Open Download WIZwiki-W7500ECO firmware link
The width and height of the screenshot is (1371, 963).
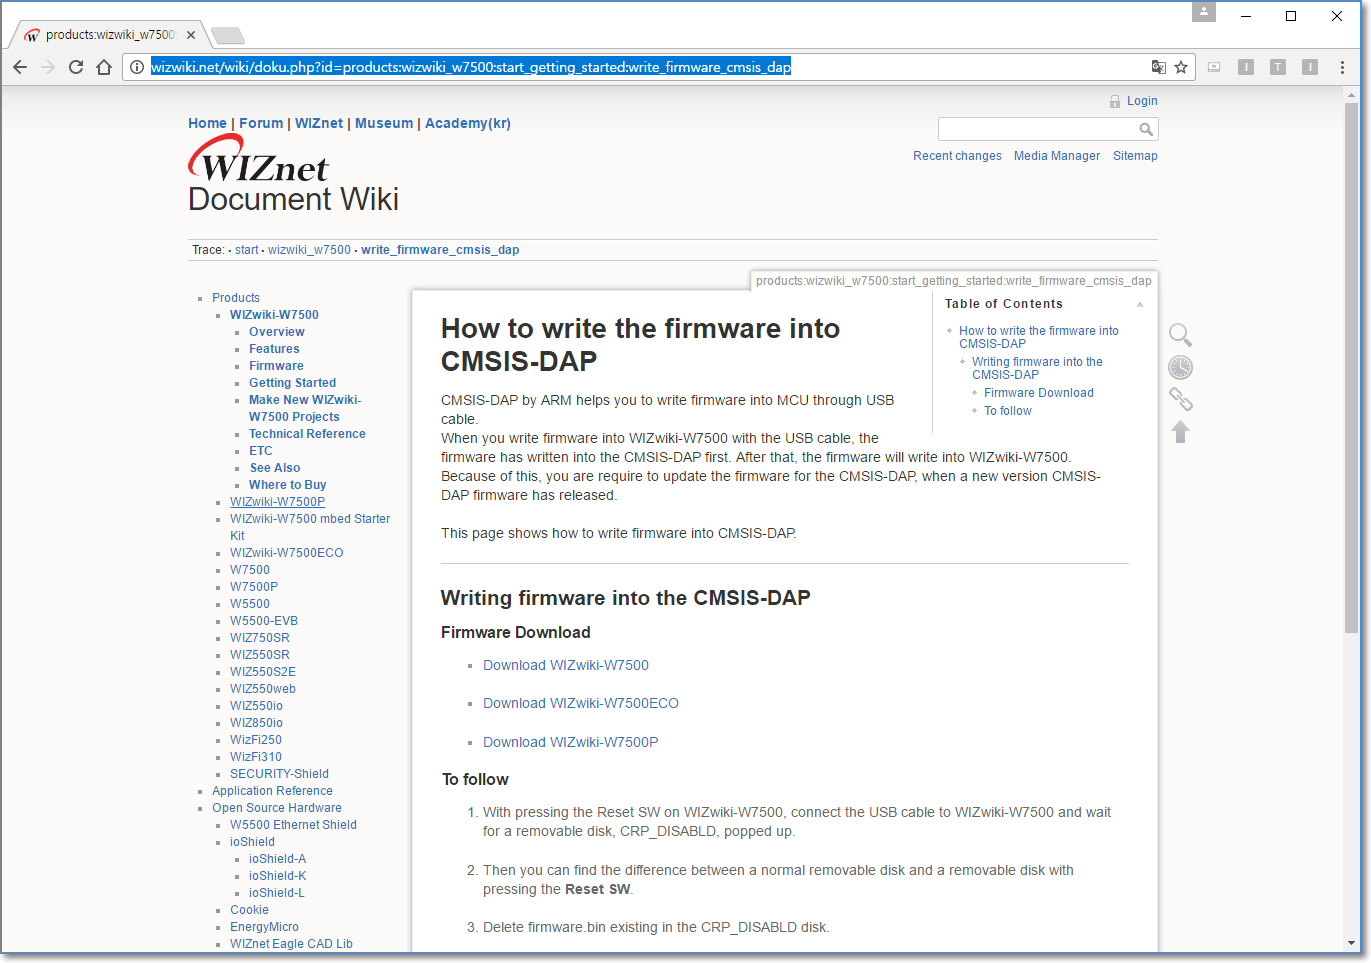pos(581,703)
